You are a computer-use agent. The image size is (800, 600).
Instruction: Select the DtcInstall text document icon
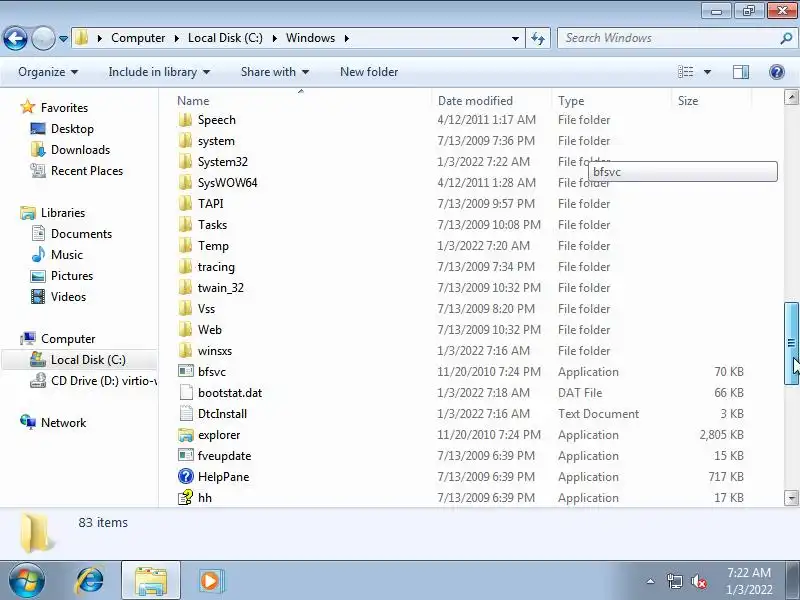[186, 413]
